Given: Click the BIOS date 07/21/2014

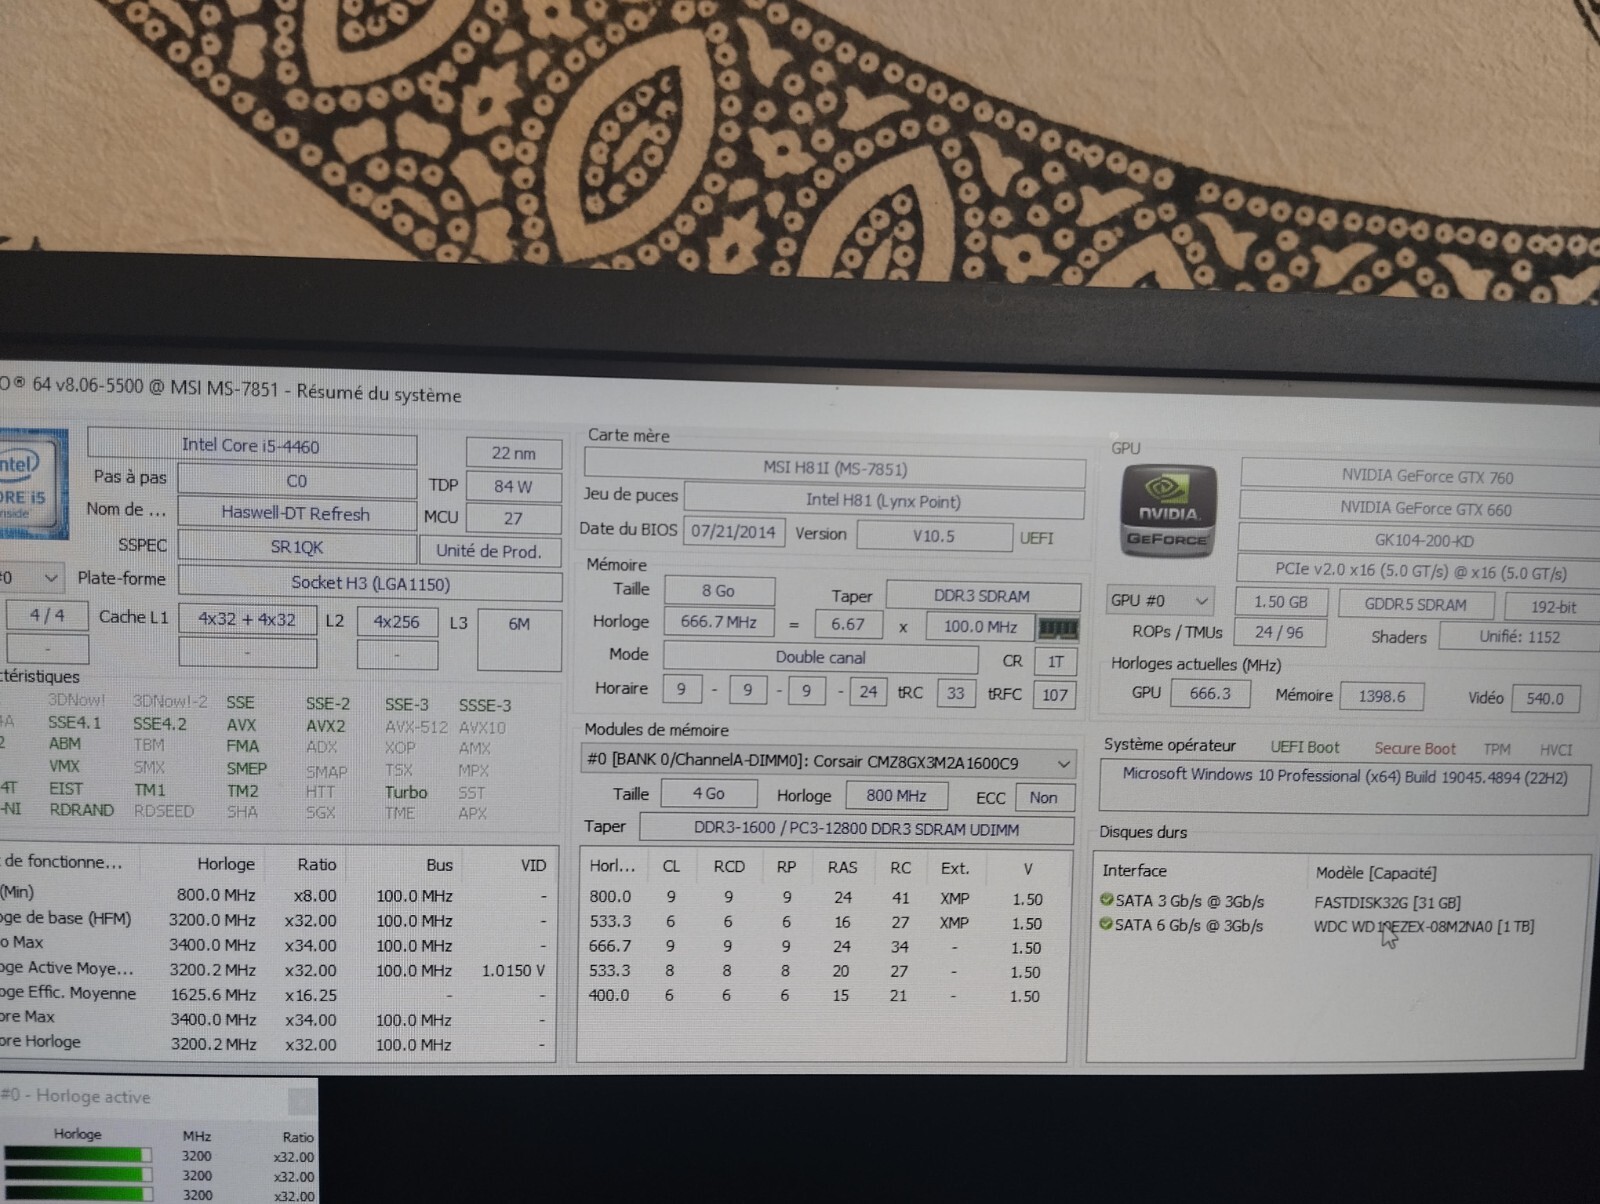Looking at the screenshot, I should (x=733, y=532).
